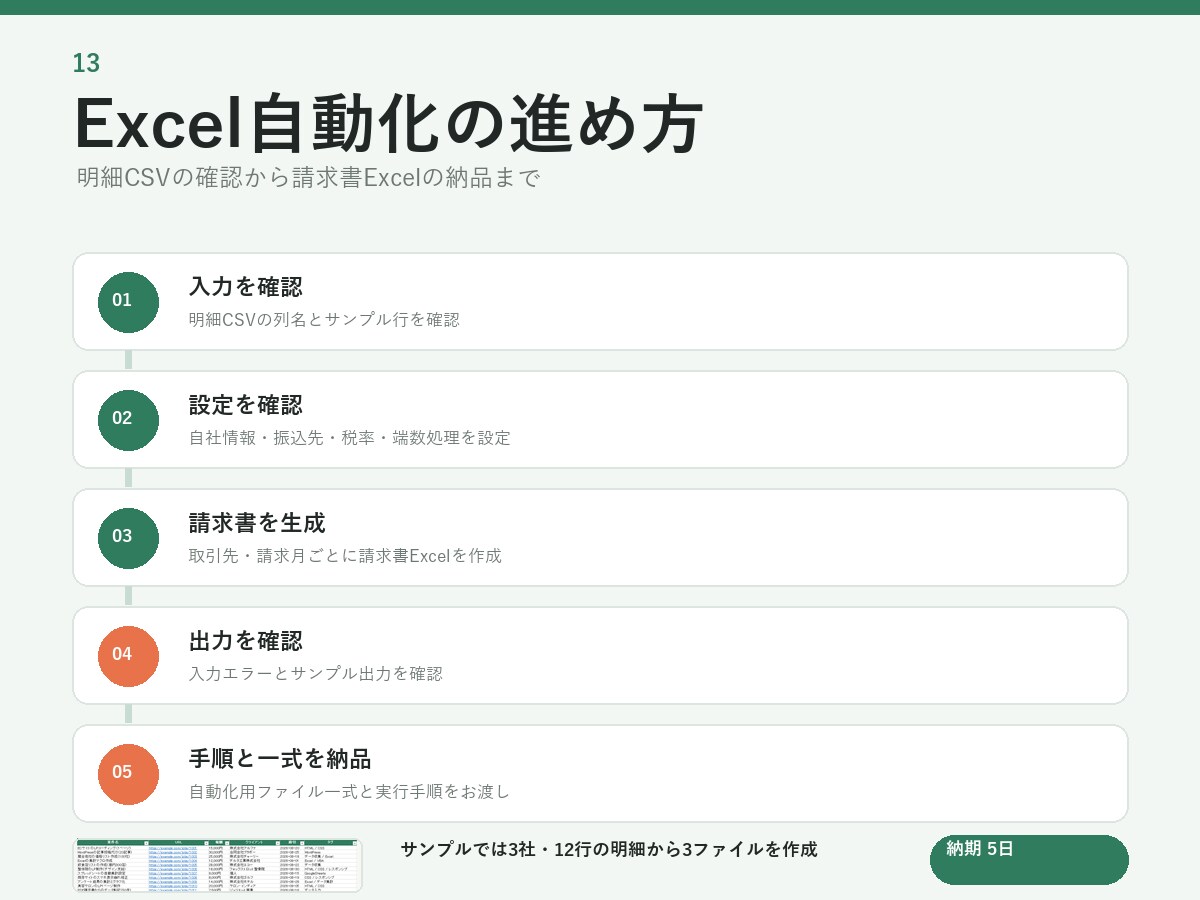The width and height of the screenshot is (1200, 900).
Task: Open the spreadsheet sample thumbnail
Action: point(218,865)
